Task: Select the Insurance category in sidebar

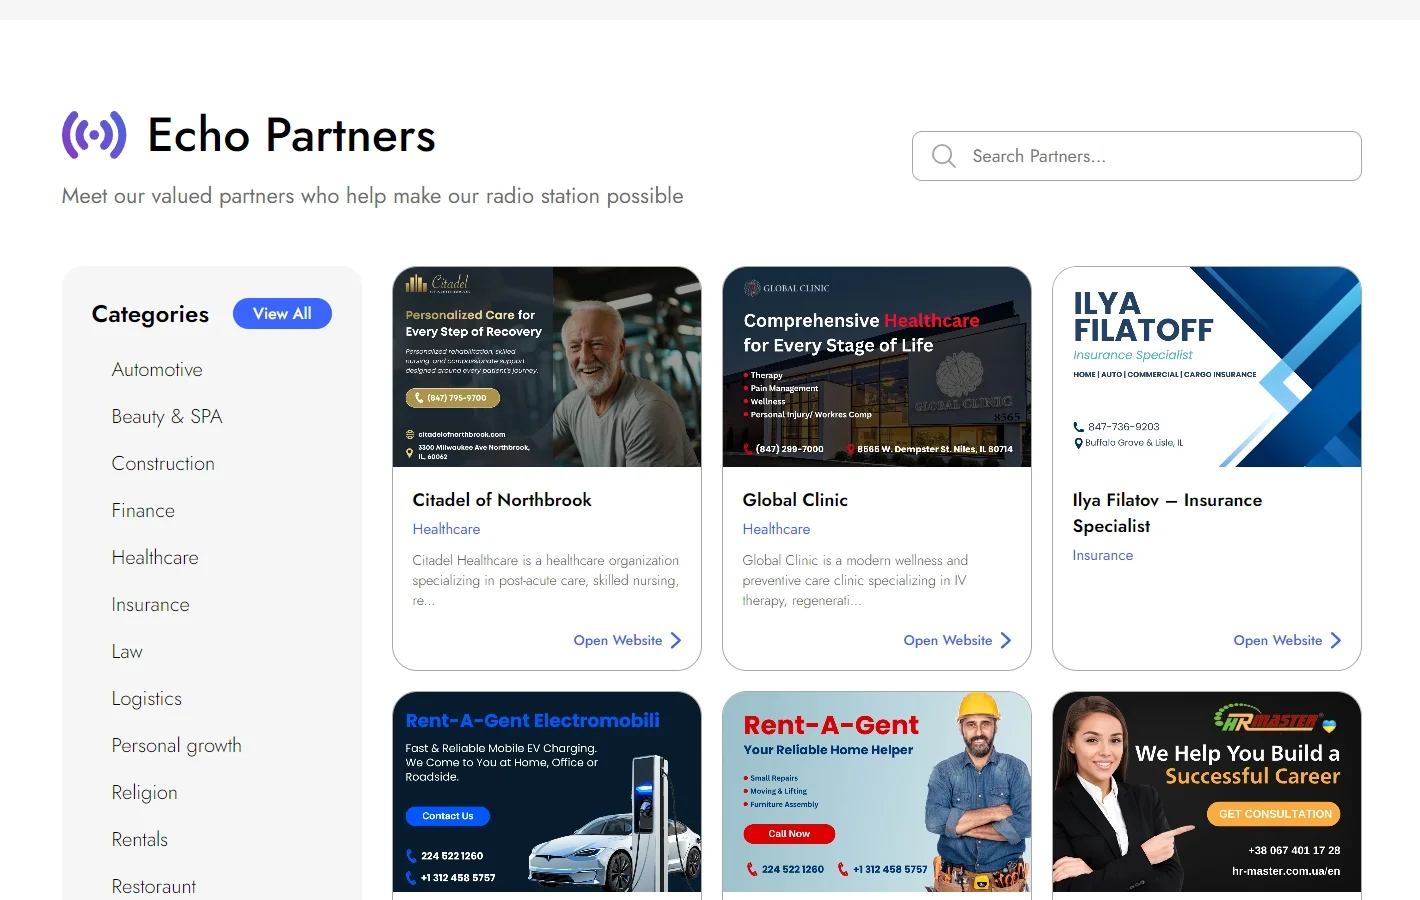Action: (150, 605)
